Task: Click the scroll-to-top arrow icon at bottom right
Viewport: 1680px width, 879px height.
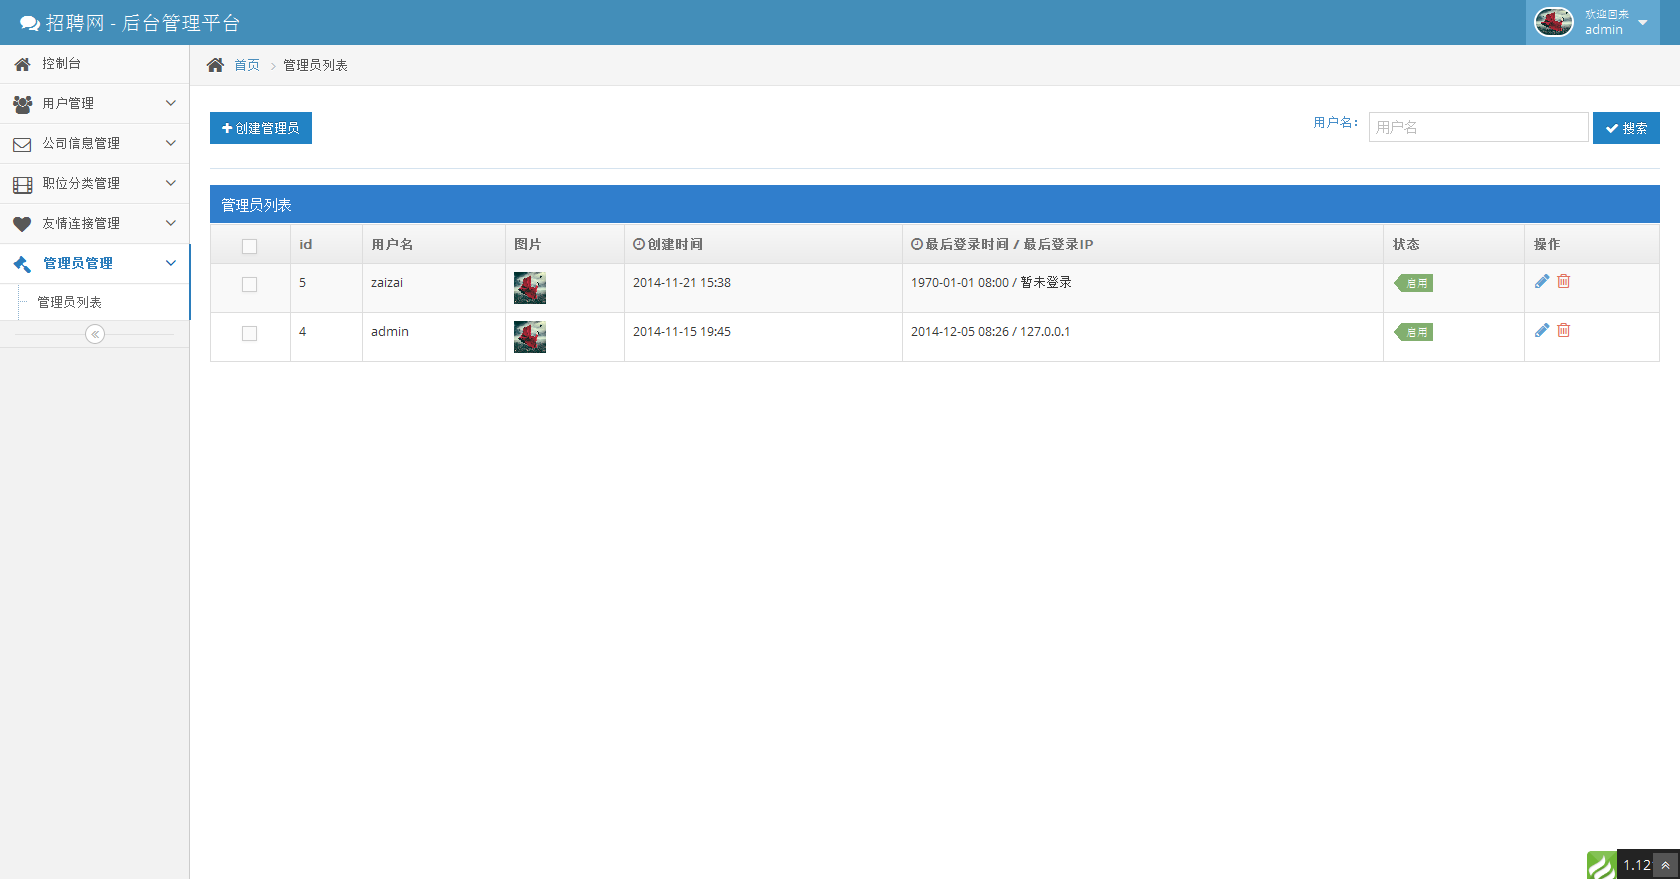Action: (x=1666, y=865)
